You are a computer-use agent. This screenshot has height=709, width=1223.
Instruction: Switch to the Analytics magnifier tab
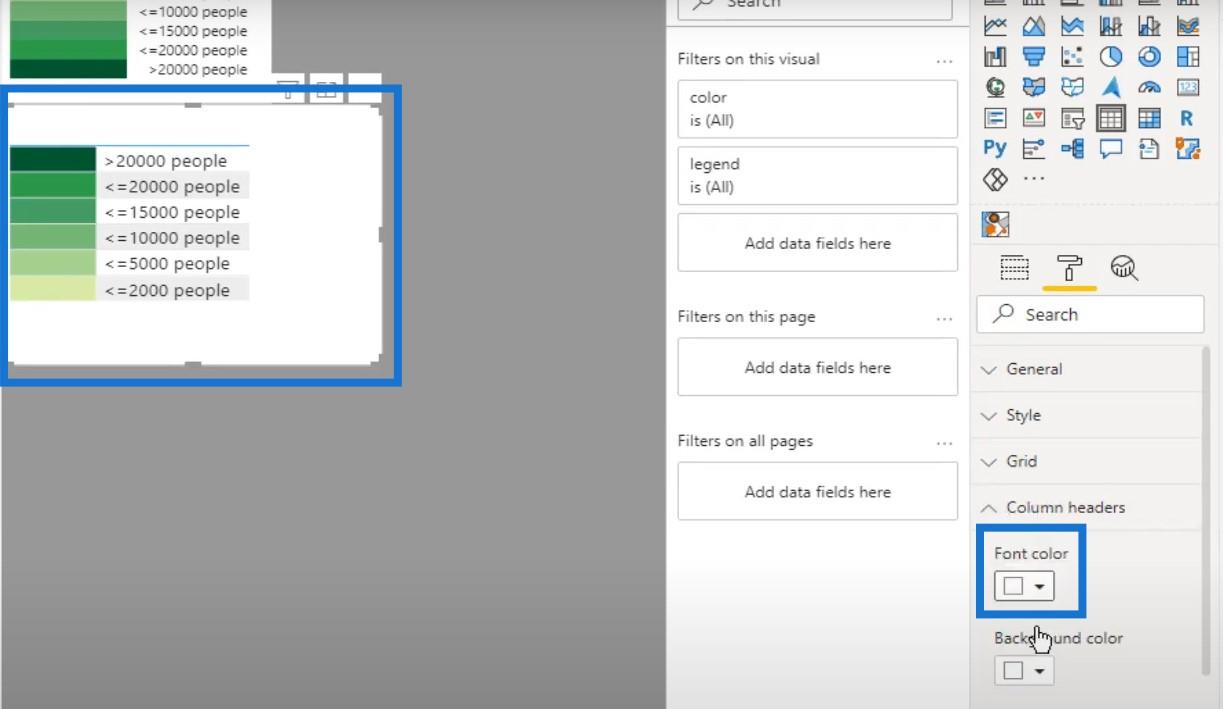coord(1124,268)
